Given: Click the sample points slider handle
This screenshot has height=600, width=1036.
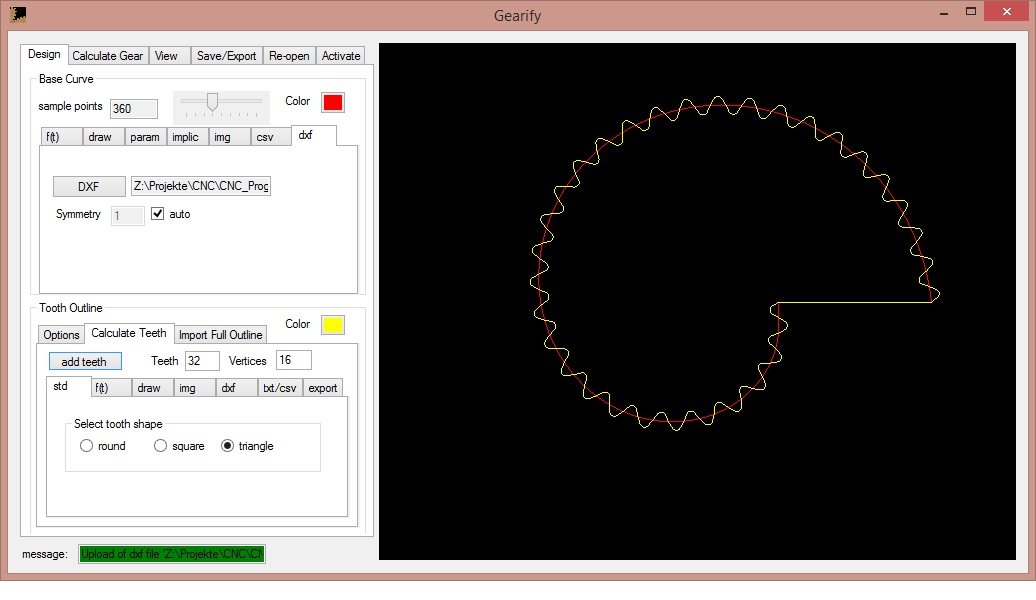Looking at the screenshot, I should (x=212, y=102).
